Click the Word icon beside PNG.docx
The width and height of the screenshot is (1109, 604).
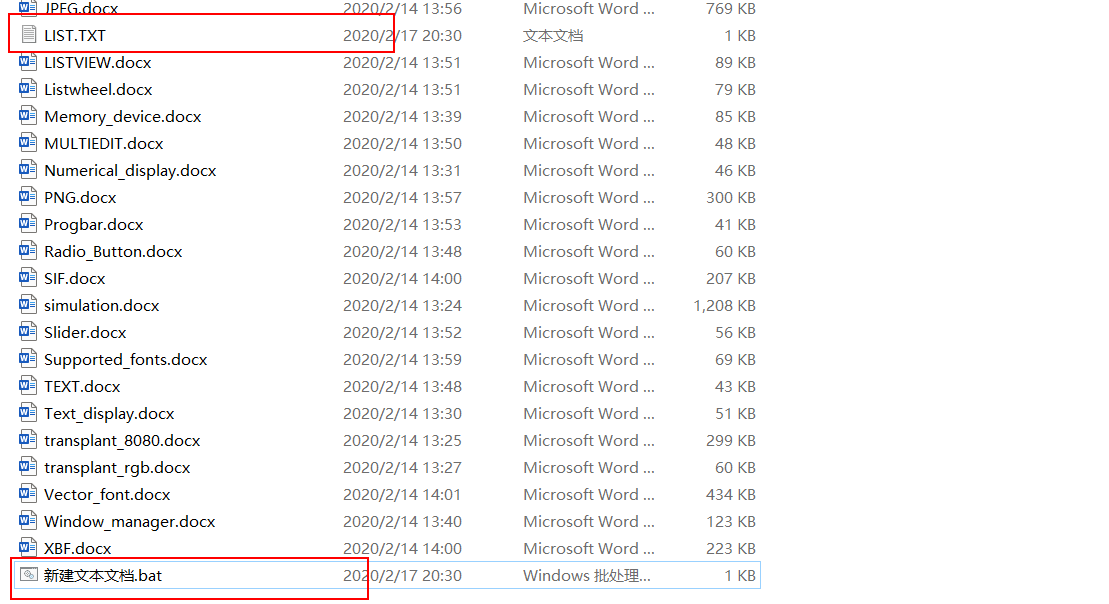coord(28,197)
